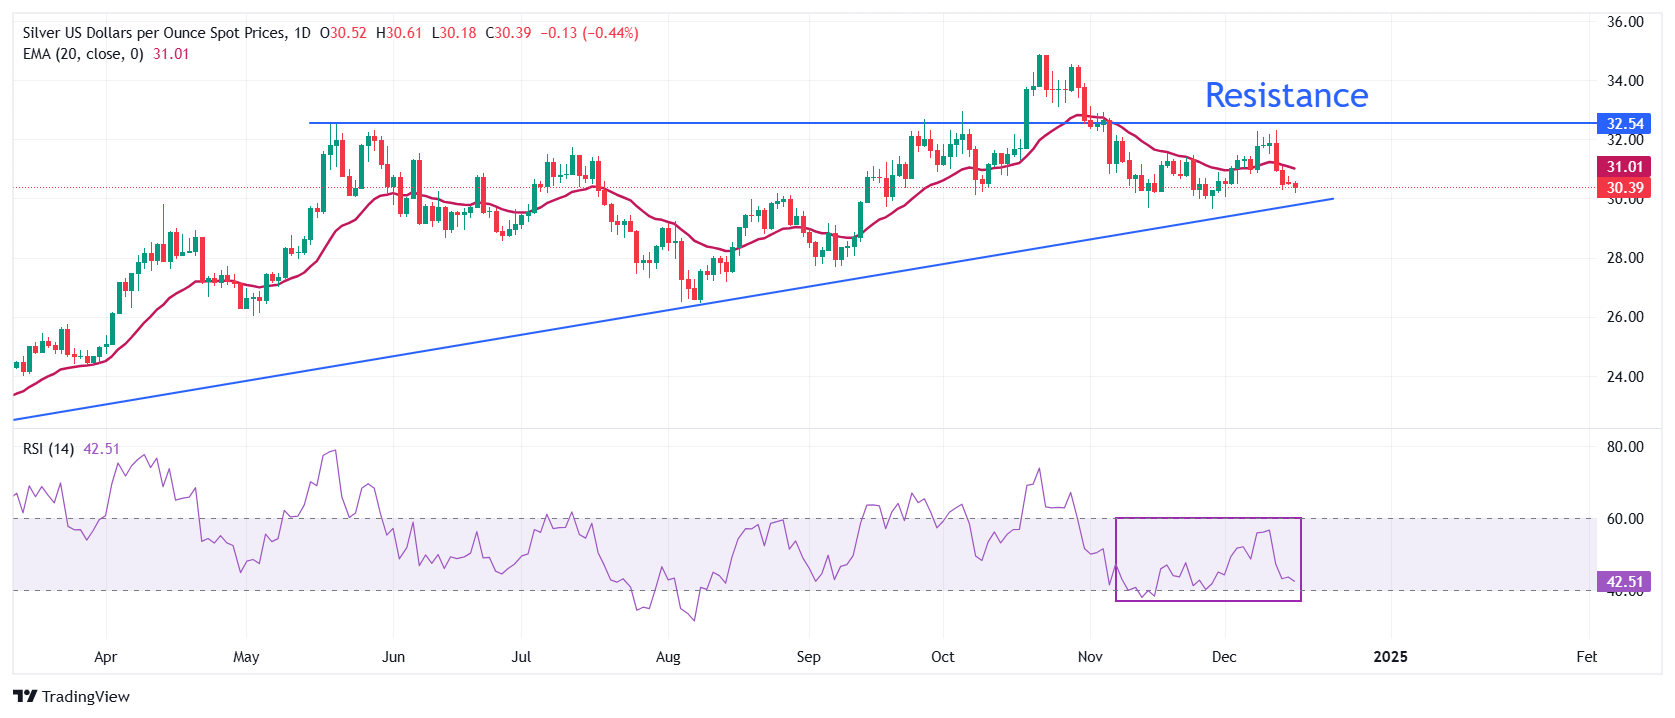Click the 2025 label on time axis

1390,657
